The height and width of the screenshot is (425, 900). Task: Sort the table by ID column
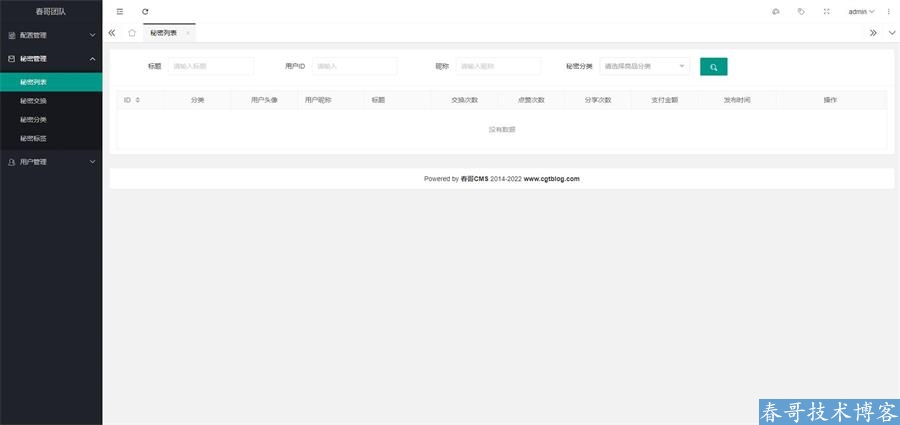click(x=137, y=100)
